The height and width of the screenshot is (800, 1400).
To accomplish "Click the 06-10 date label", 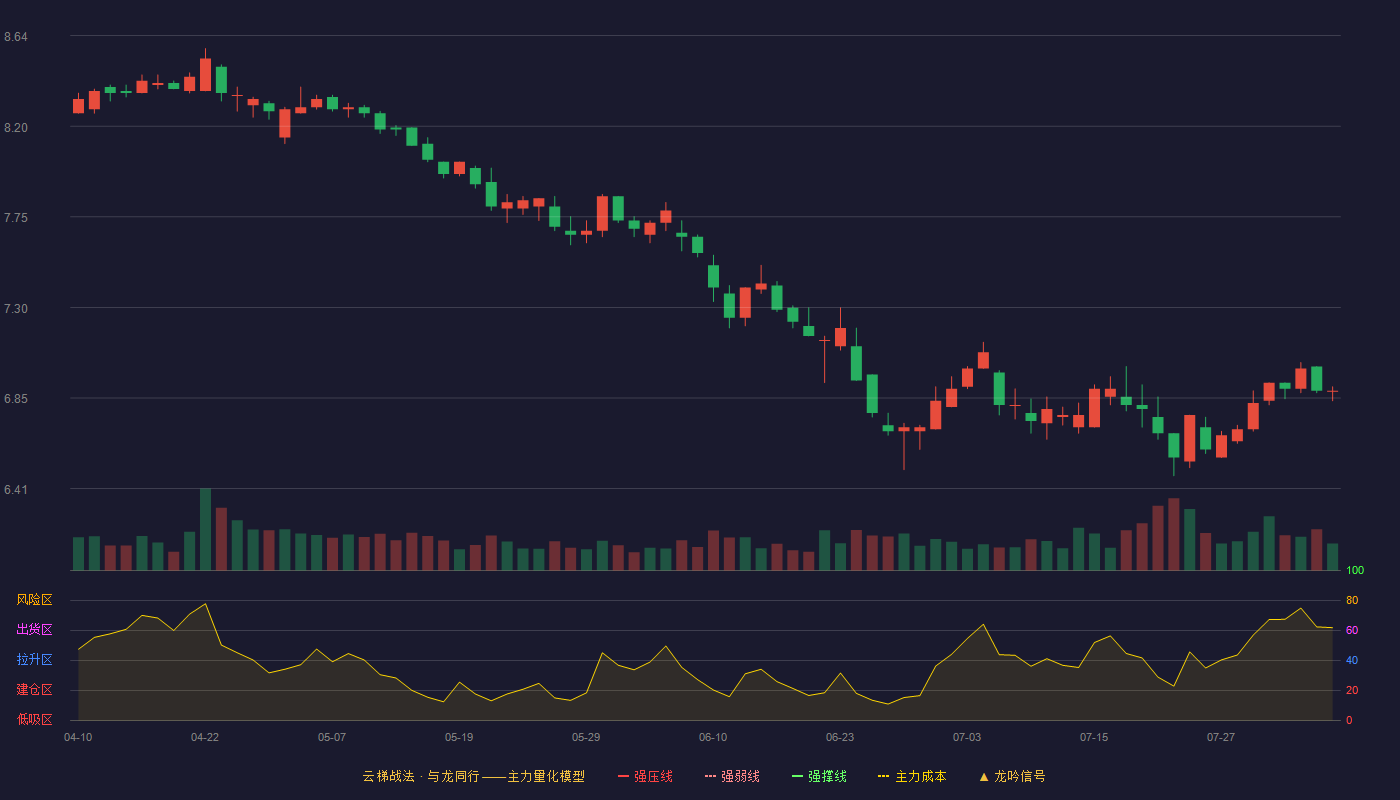I will (x=713, y=737).
